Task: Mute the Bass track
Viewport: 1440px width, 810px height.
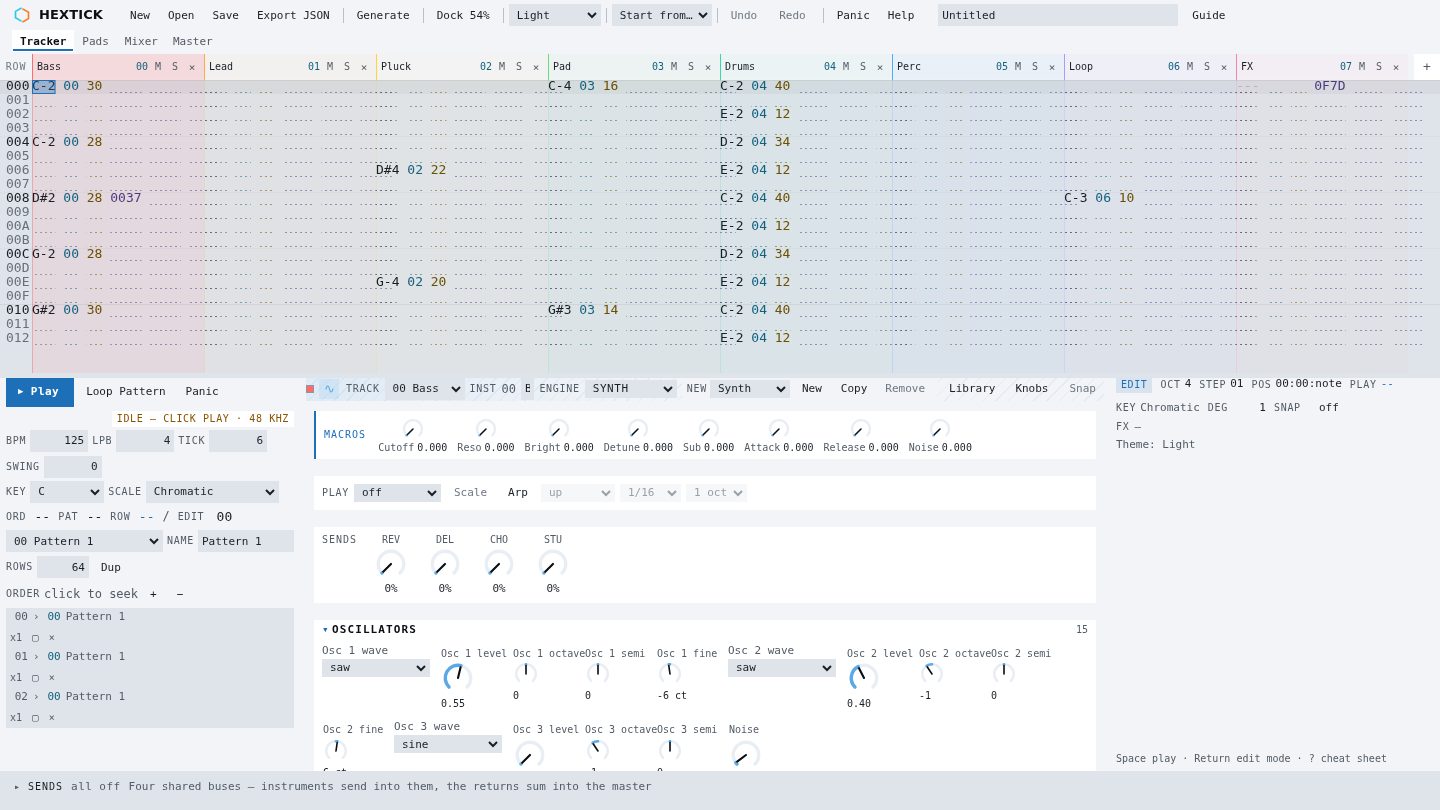Action: 158,67
